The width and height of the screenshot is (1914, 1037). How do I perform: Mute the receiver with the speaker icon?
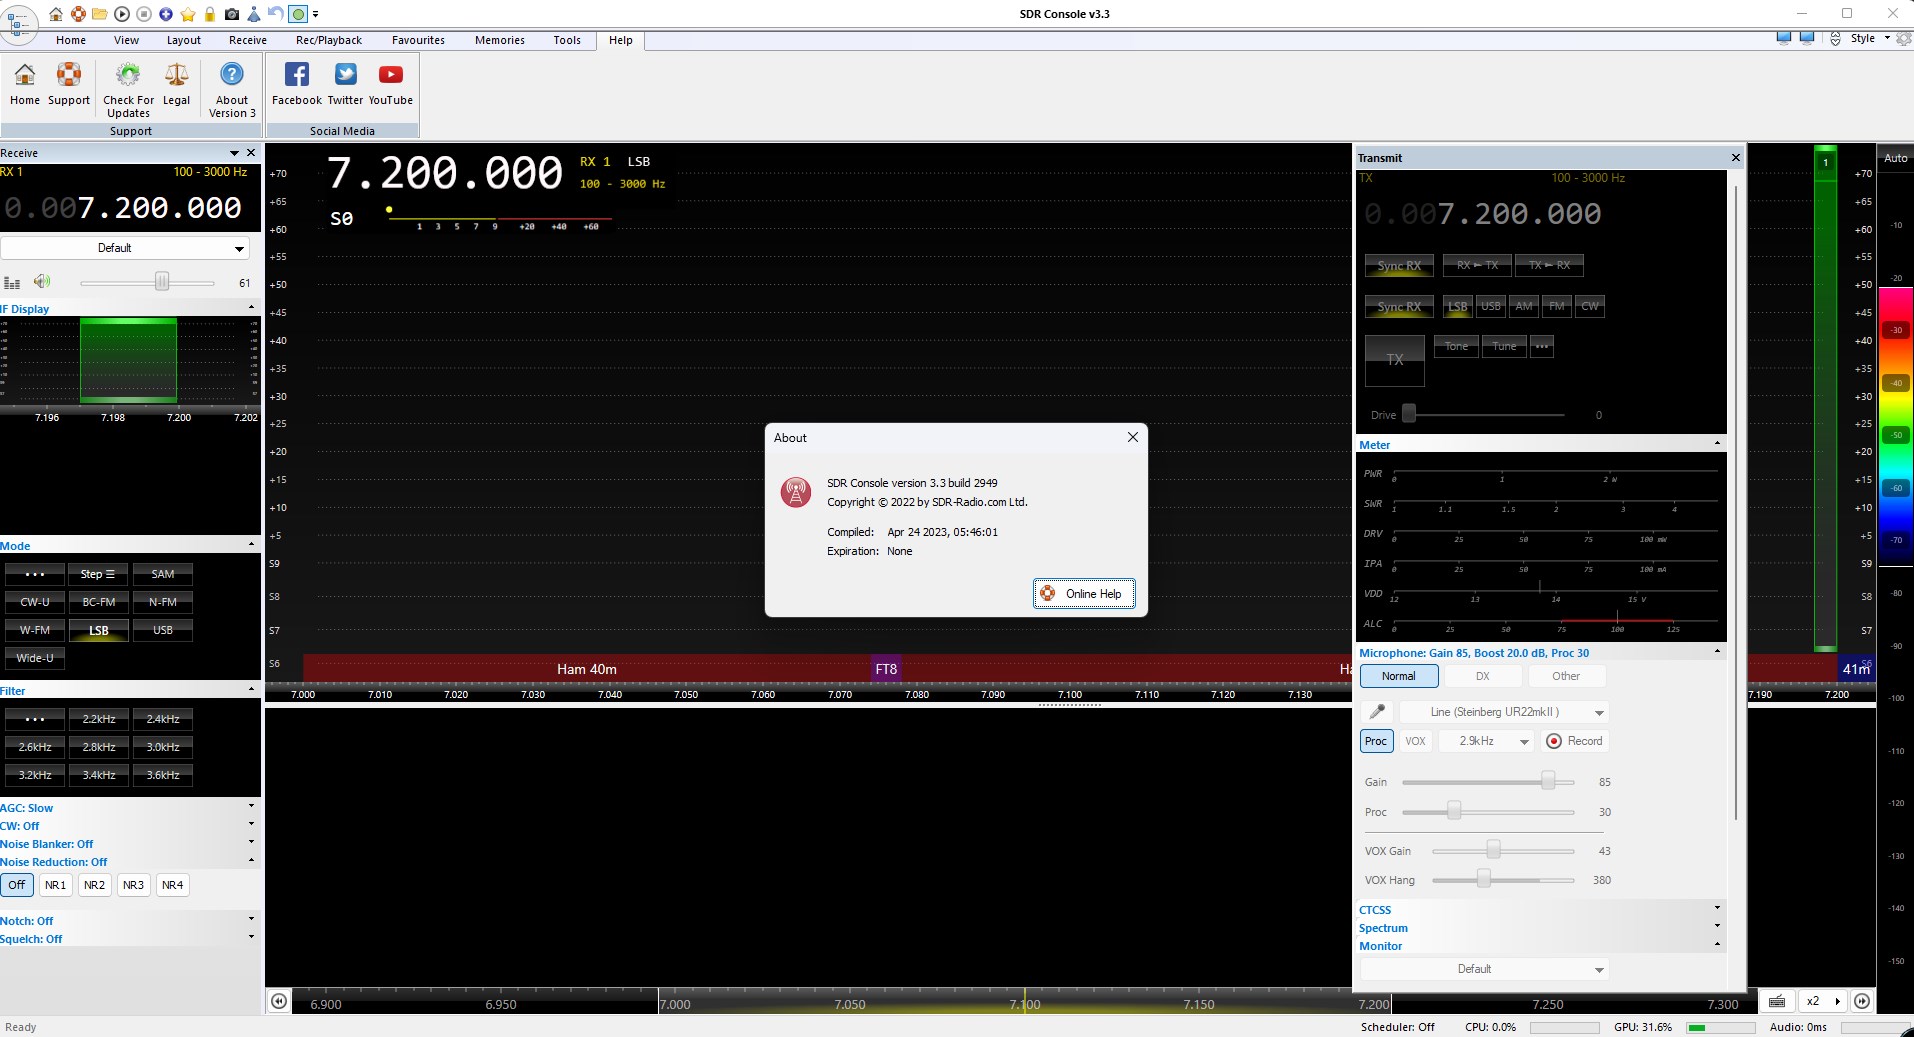coord(42,282)
